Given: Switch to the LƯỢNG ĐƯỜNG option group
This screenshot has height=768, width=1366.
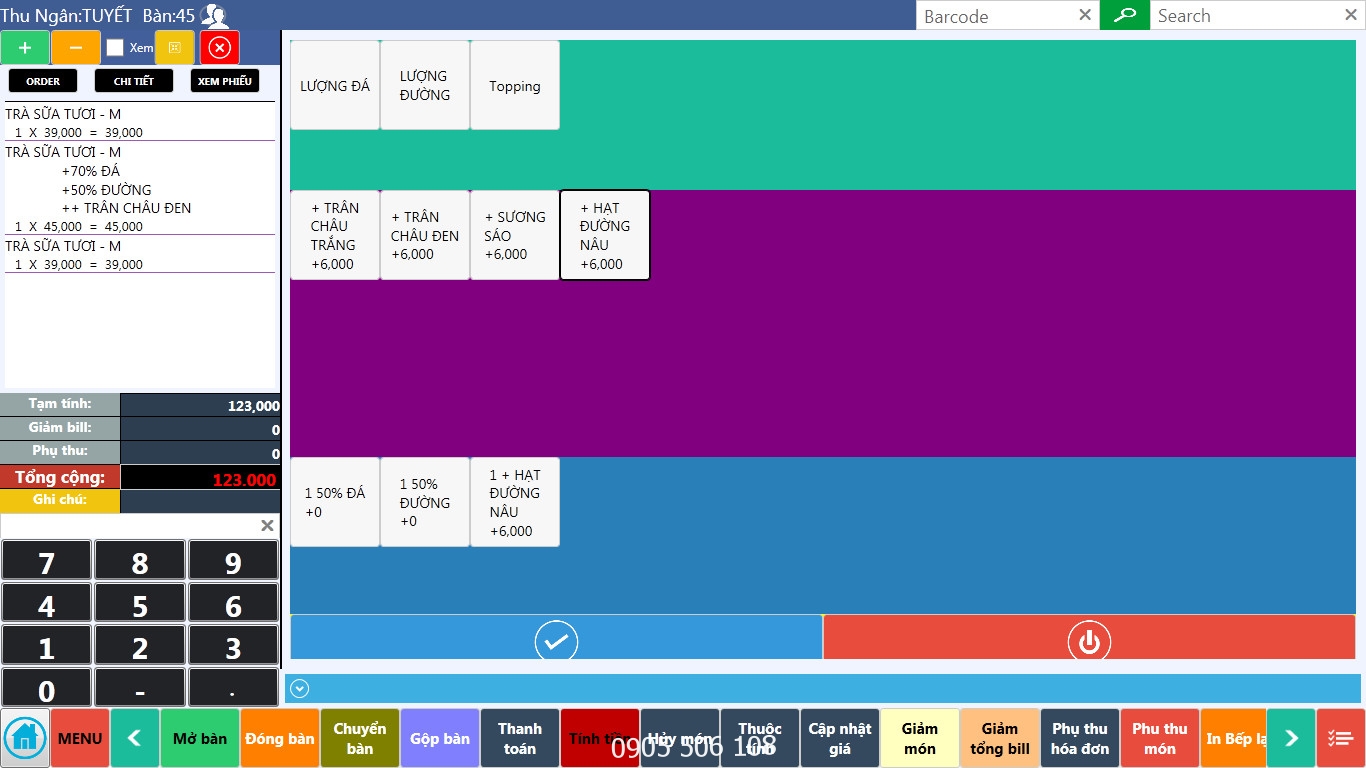Looking at the screenshot, I should [425, 85].
